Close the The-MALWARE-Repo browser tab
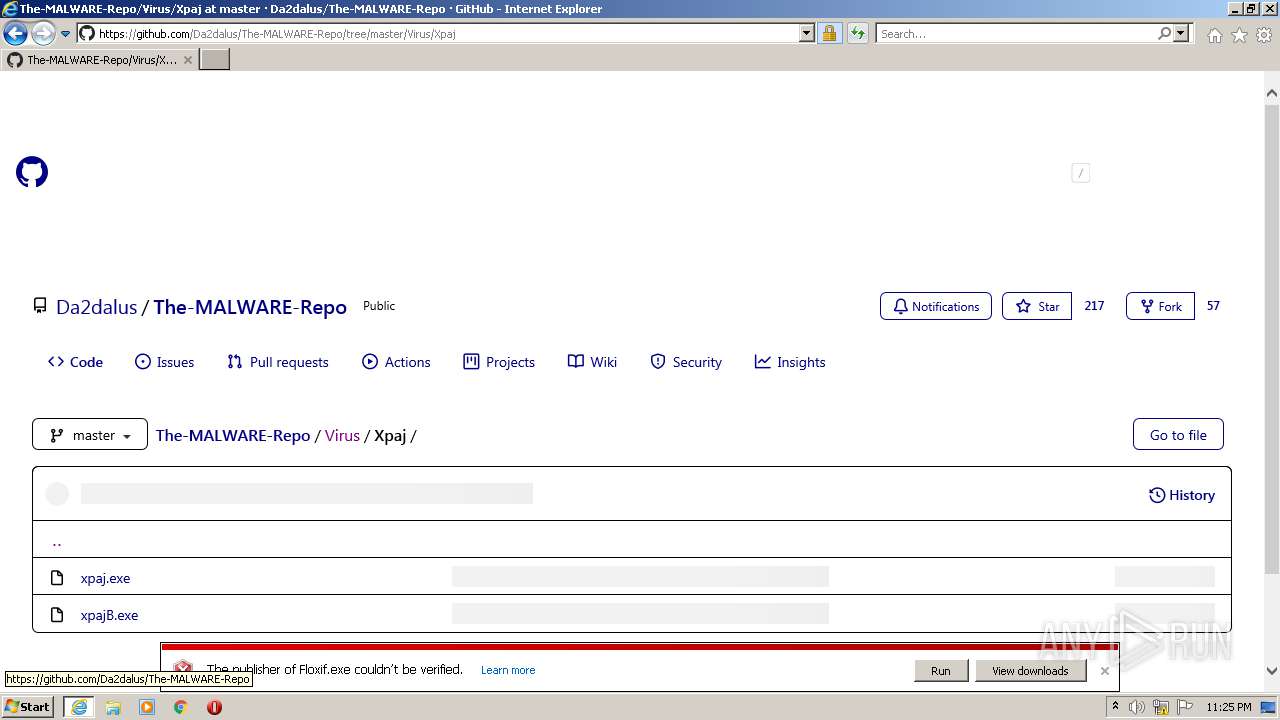The image size is (1280, 720). (x=187, y=60)
